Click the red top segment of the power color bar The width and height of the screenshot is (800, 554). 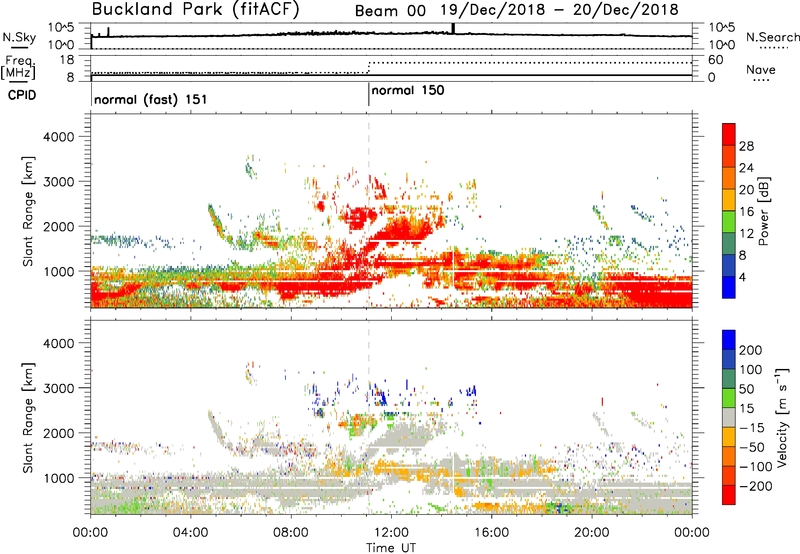(x=729, y=134)
